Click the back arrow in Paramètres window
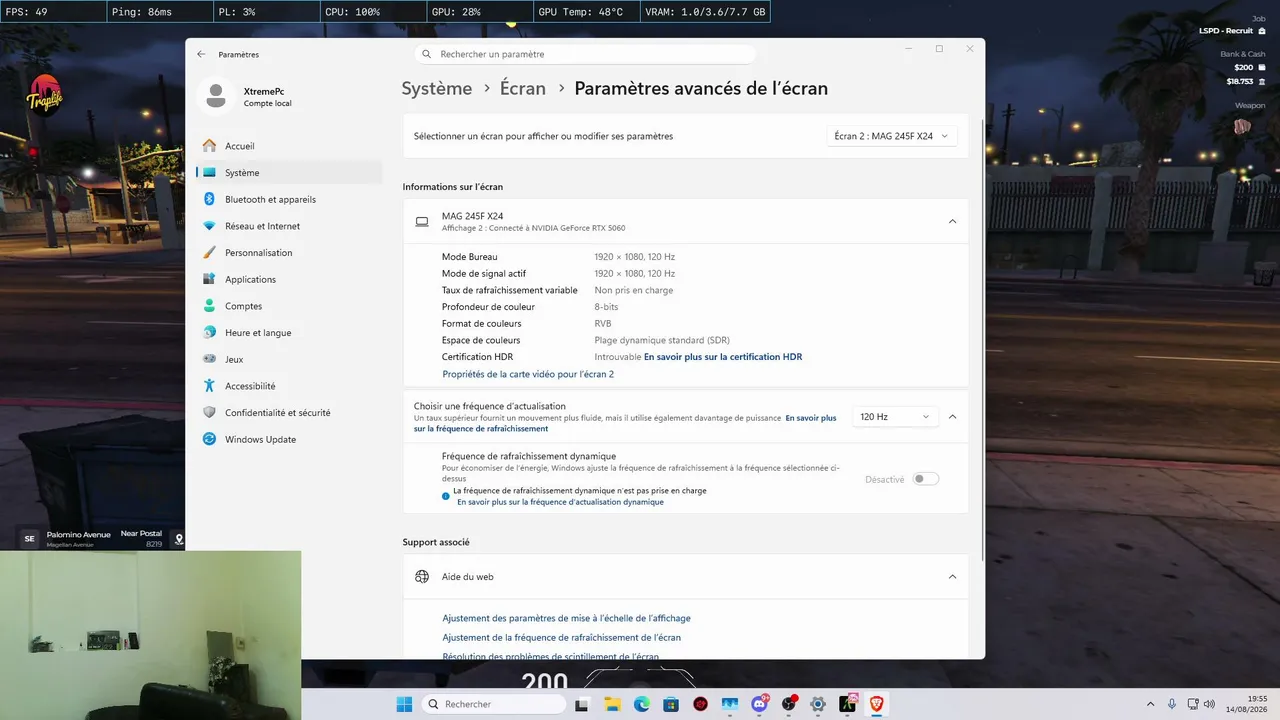1280x720 pixels. [x=201, y=54]
